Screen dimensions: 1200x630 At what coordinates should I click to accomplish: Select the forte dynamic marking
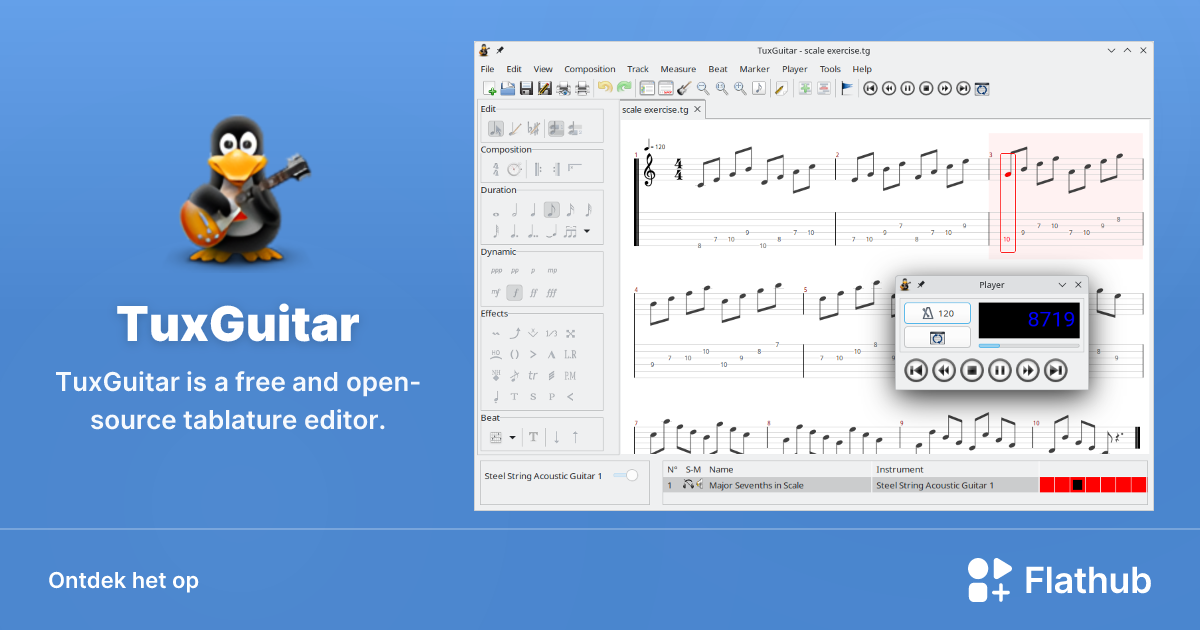point(514,291)
